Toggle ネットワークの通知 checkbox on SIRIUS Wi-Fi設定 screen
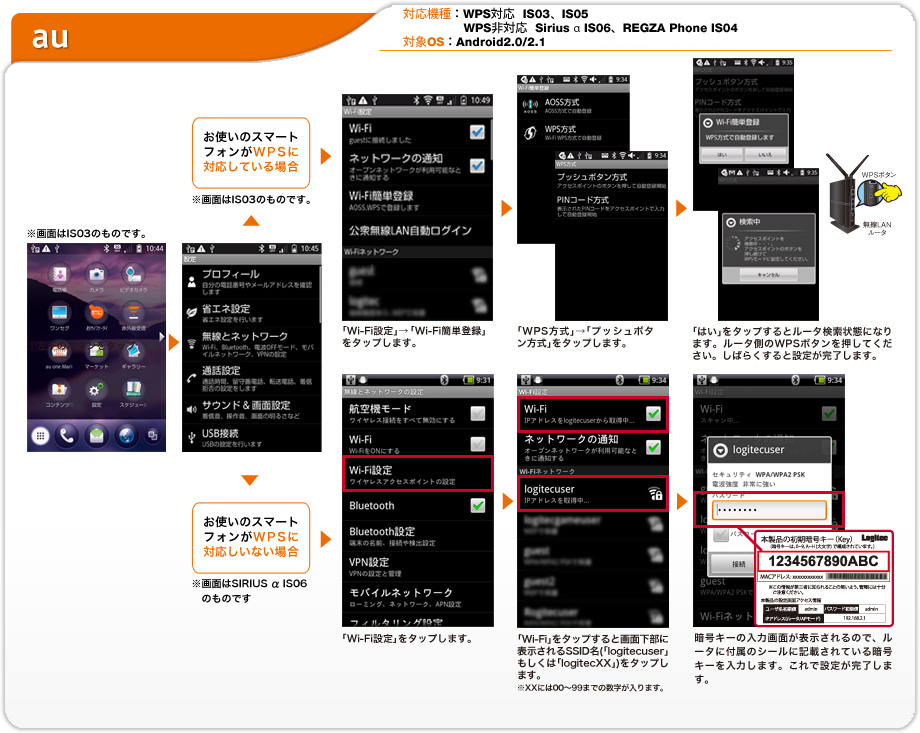The height and width of the screenshot is (733, 920). coord(653,448)
